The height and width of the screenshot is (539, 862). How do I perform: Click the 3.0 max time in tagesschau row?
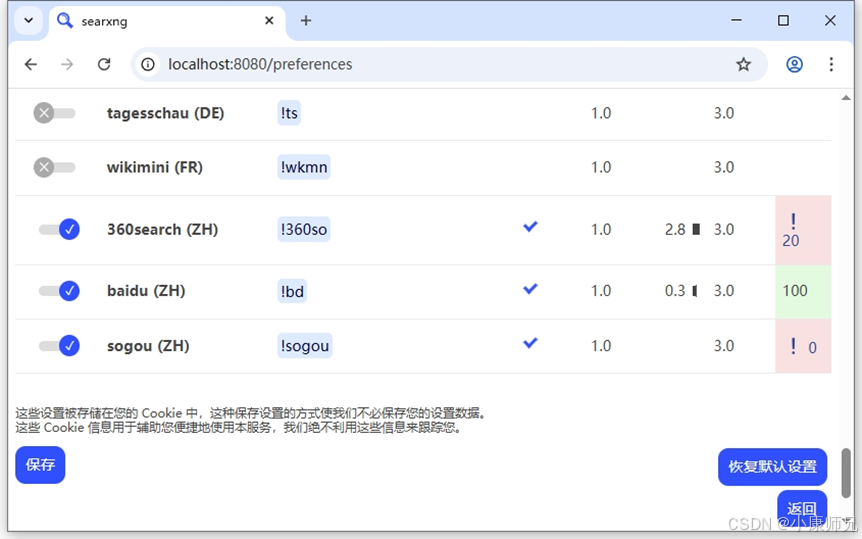(x=723, y=113)
